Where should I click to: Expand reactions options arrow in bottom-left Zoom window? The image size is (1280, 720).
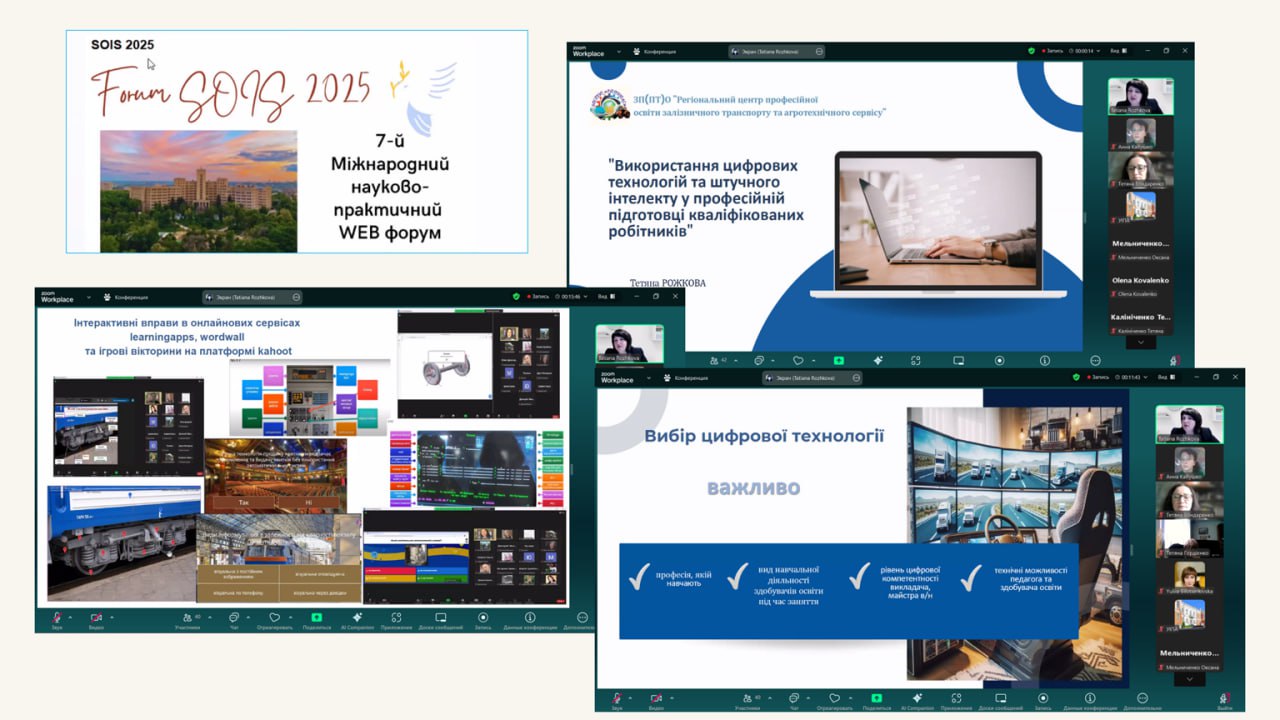pos(289,615)
